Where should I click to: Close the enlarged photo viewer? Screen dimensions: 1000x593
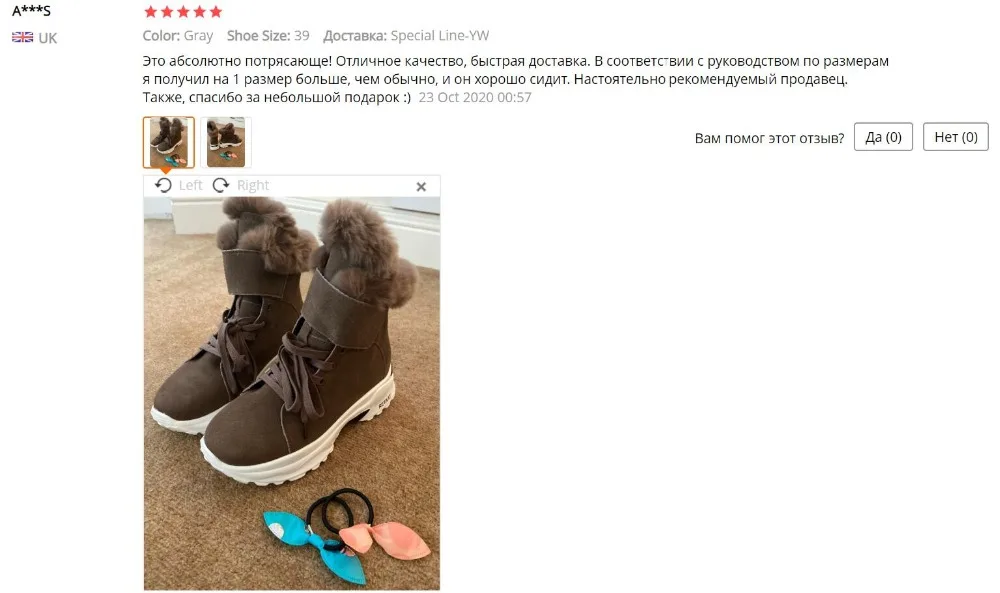(421, 187)
